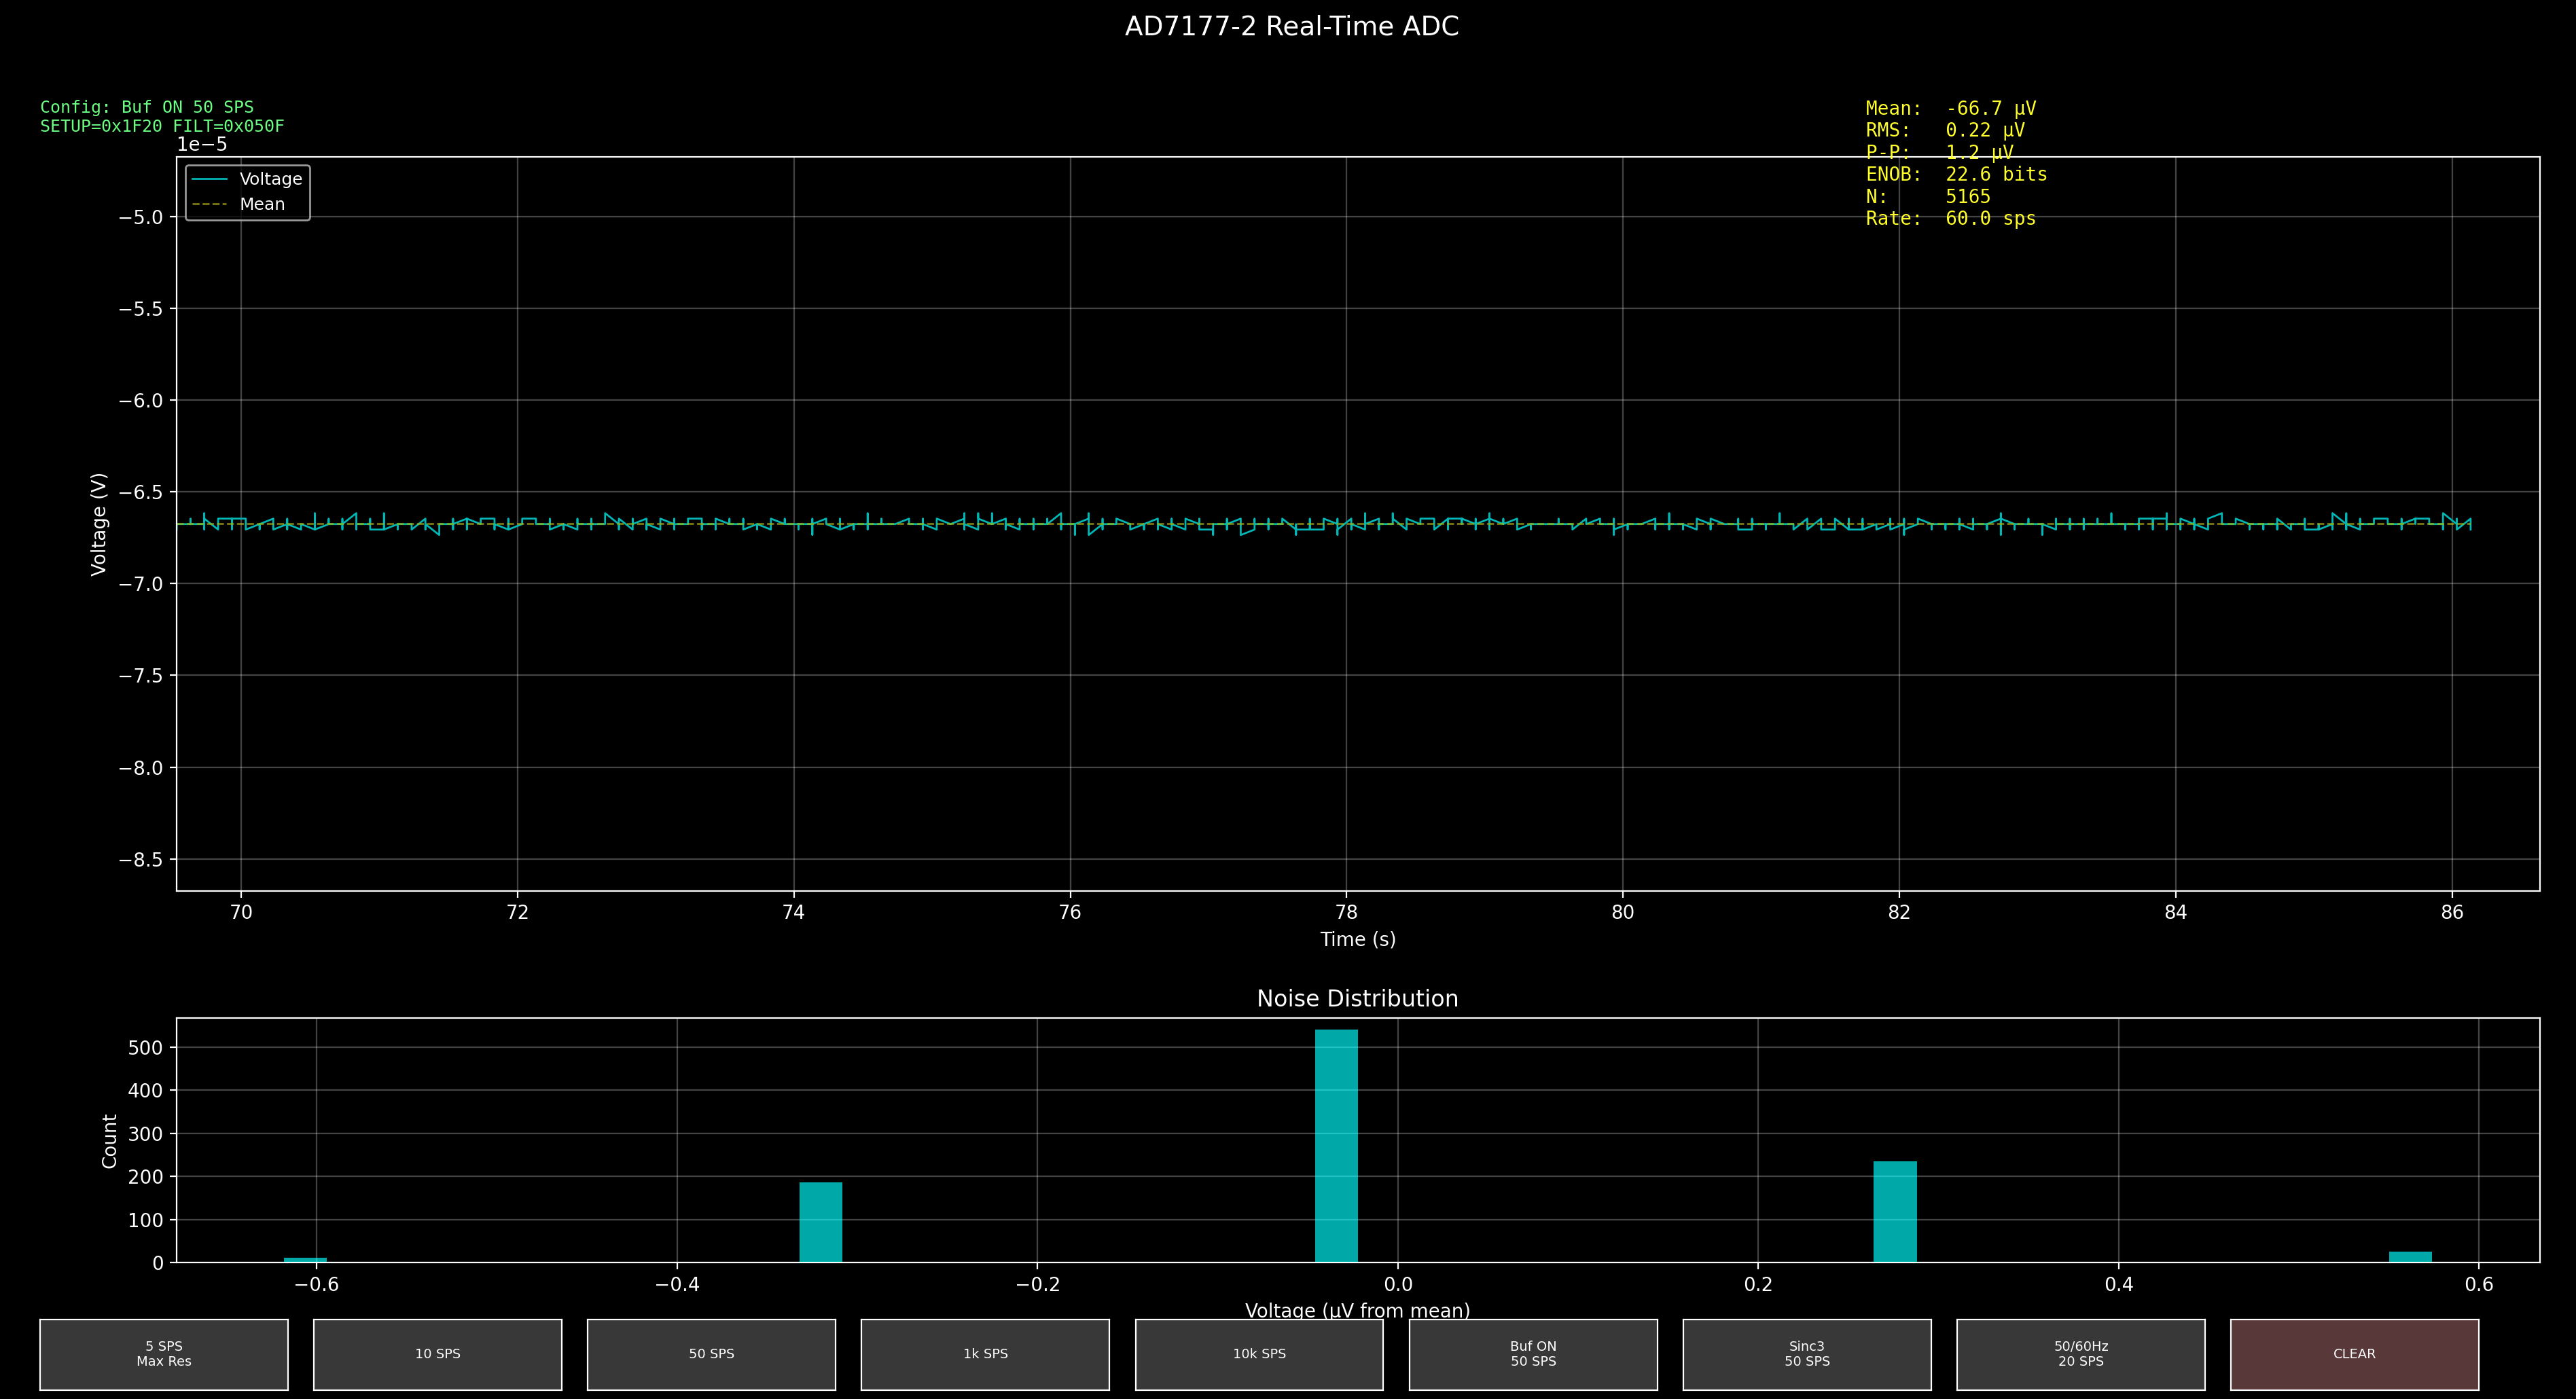2576x1399 pixels.
Task: Click the histogram bar near -0.32 µV
Action: pyautogui.click(x=820, y=1222)
